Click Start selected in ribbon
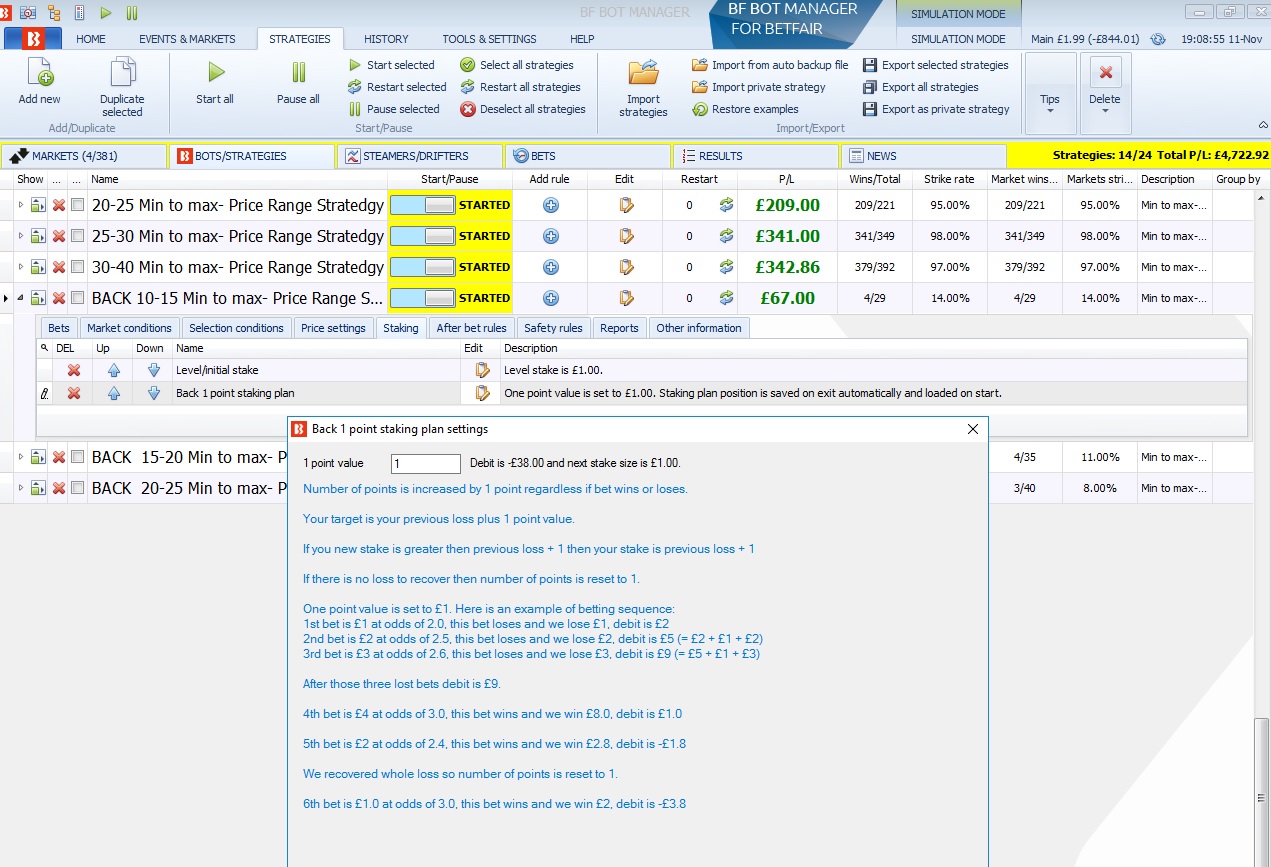The height and width of the screenshot is (867, 1271). click(x=392, y=65)
